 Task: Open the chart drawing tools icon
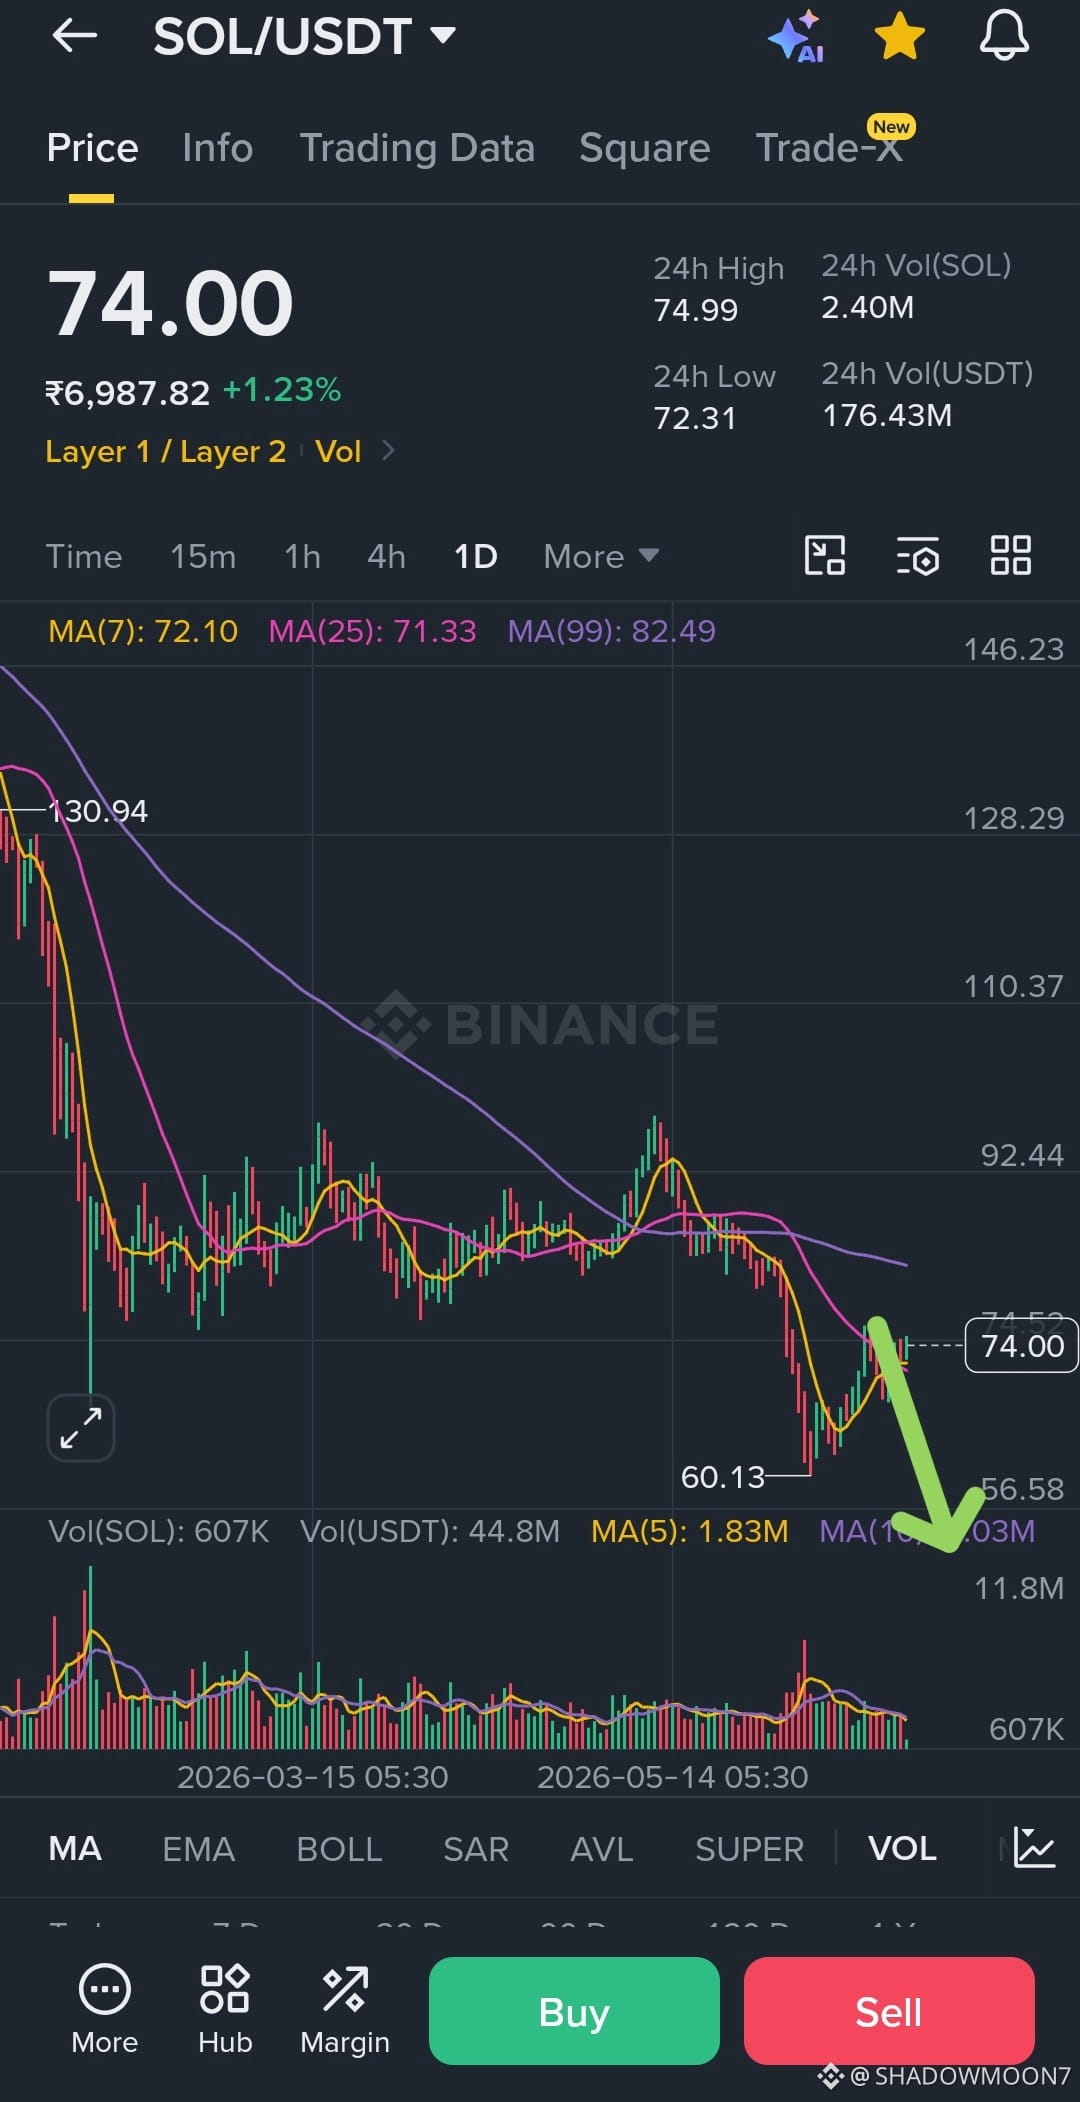coord(825,556)
